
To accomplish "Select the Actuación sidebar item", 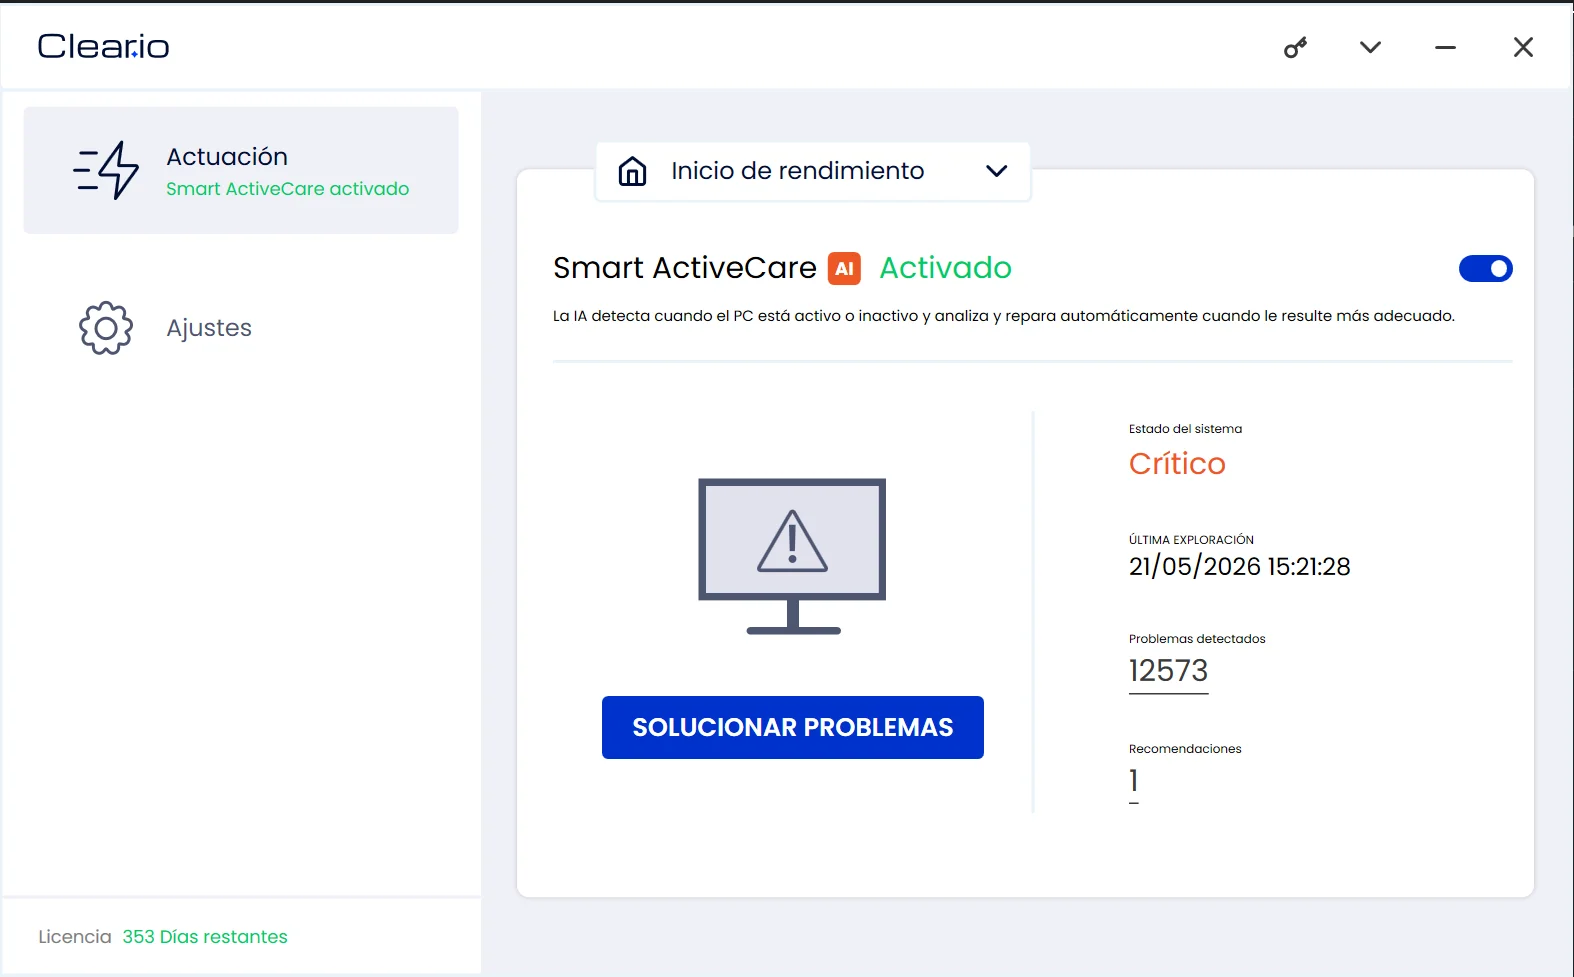I will (241, 170).
